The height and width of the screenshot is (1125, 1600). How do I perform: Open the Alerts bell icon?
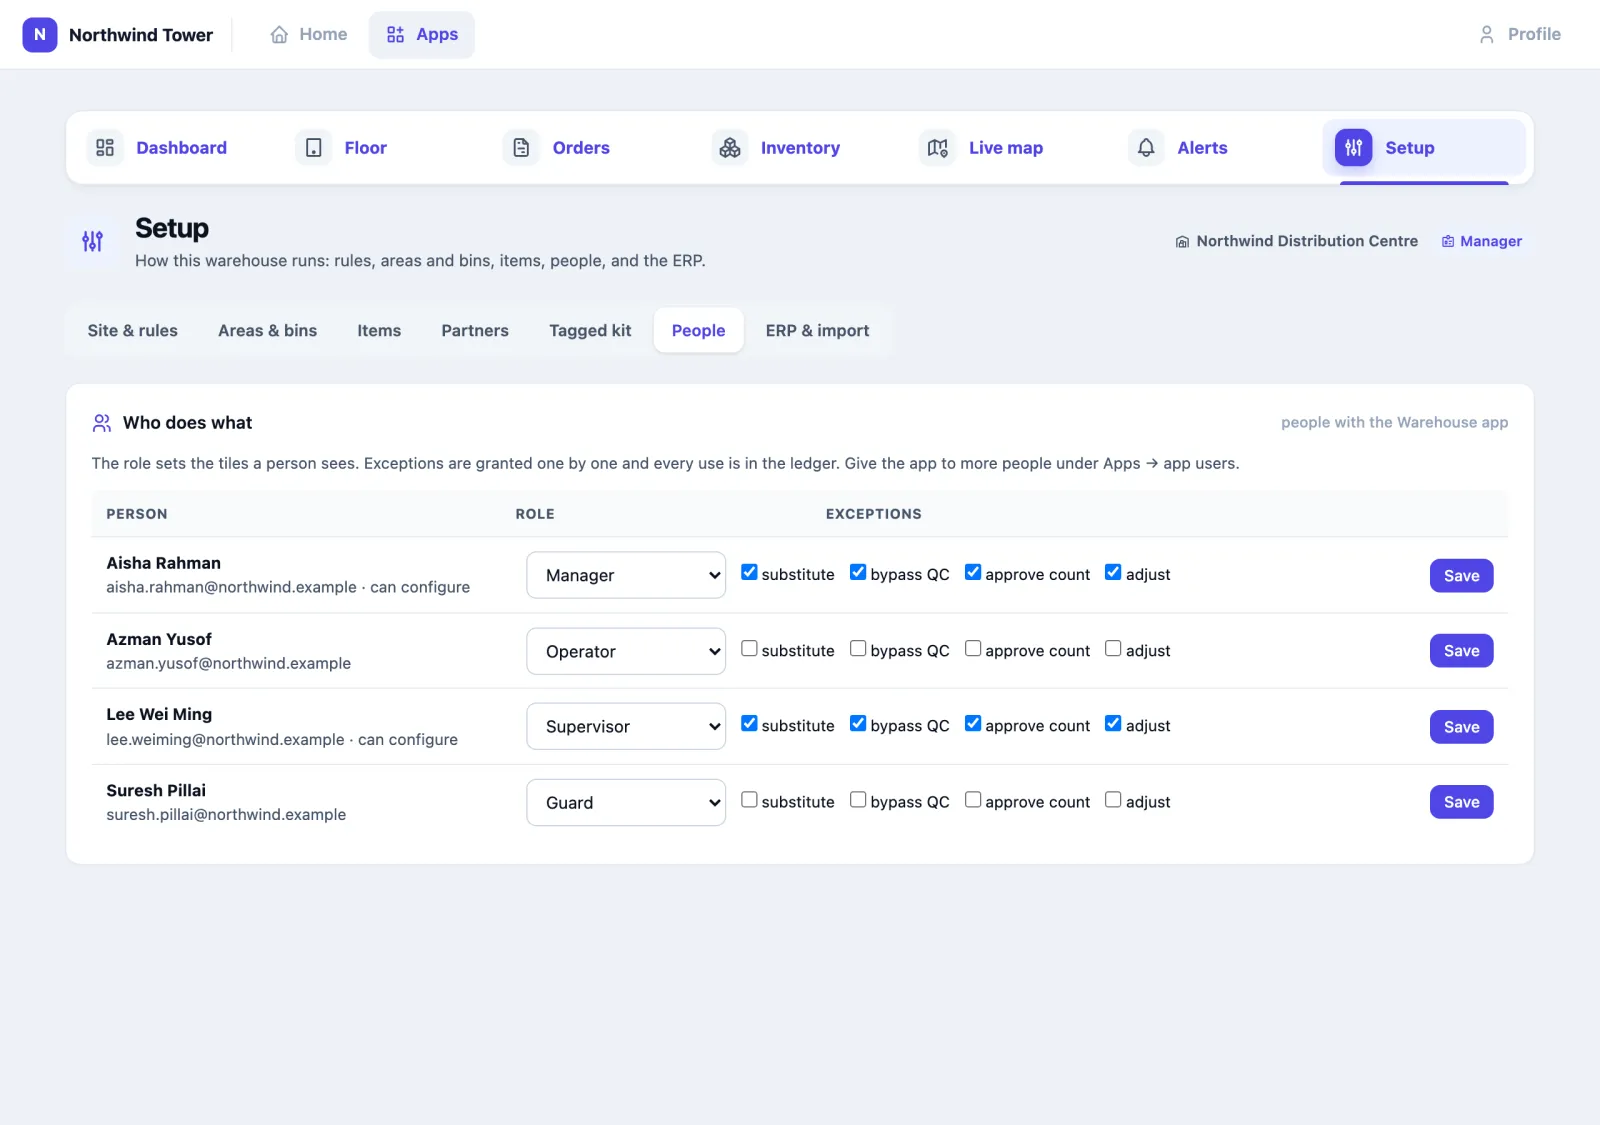click(1146, 148)
